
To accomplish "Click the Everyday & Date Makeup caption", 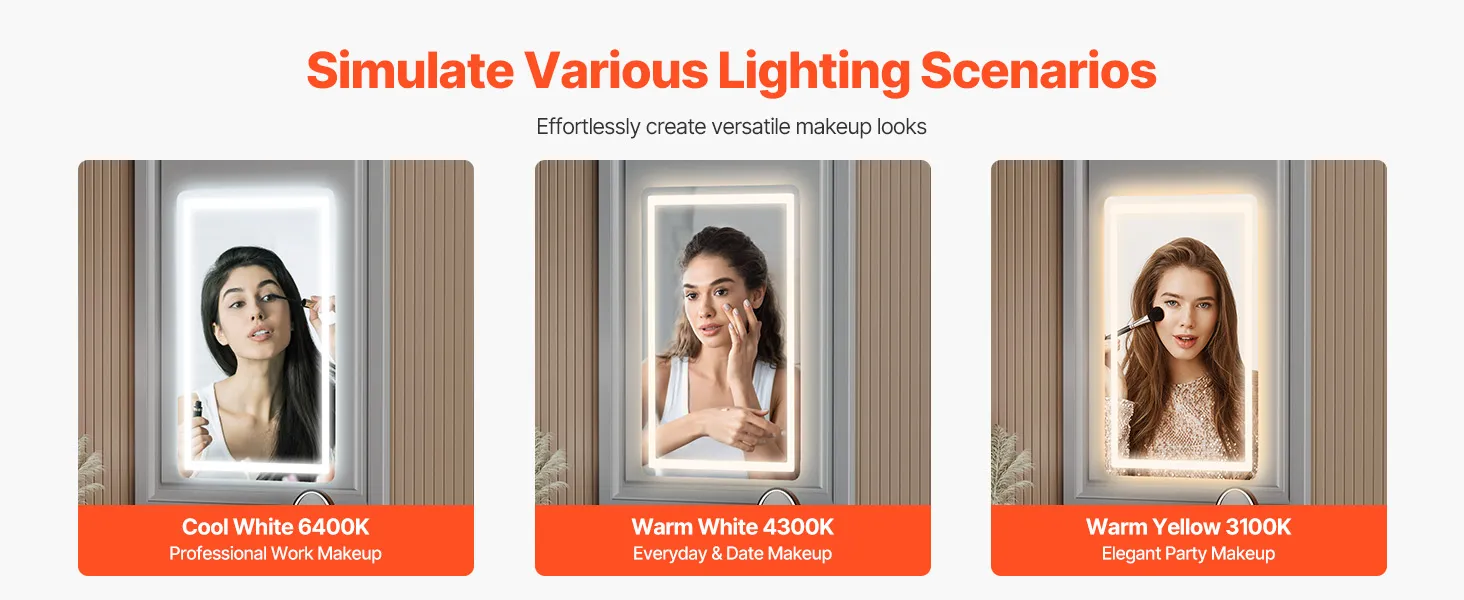I will coord(733,553).
